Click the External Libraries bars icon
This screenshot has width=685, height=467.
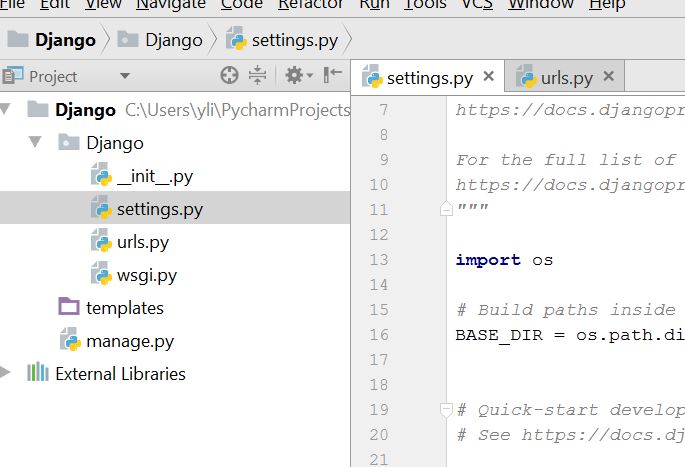click(38, 372)
